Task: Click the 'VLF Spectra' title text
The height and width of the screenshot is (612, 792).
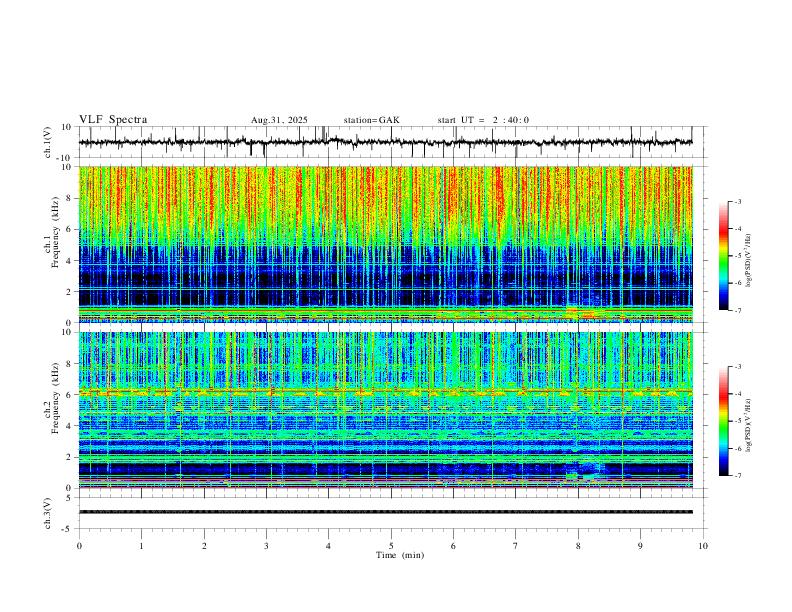Action: tap(113, 120)
